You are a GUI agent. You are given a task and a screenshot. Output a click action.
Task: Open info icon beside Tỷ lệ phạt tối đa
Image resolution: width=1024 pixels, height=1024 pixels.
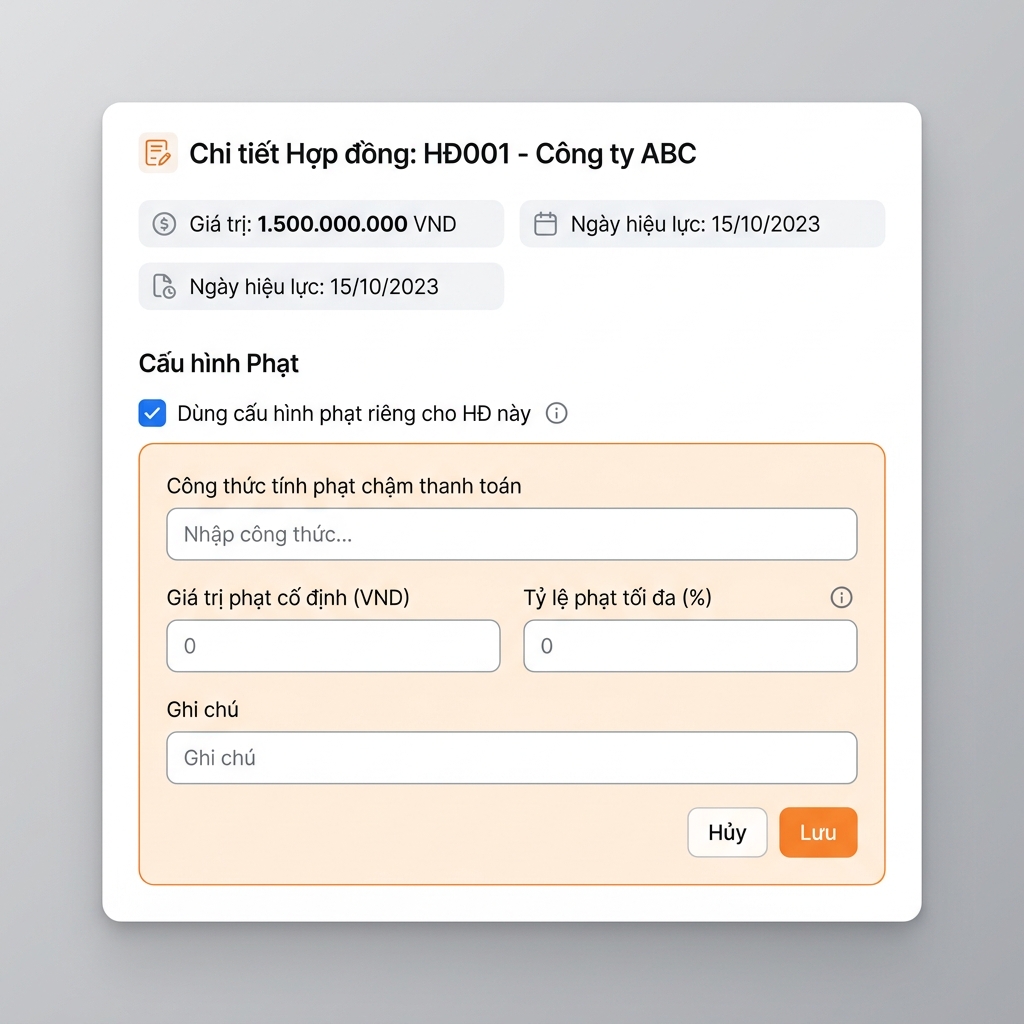(841, 598)
